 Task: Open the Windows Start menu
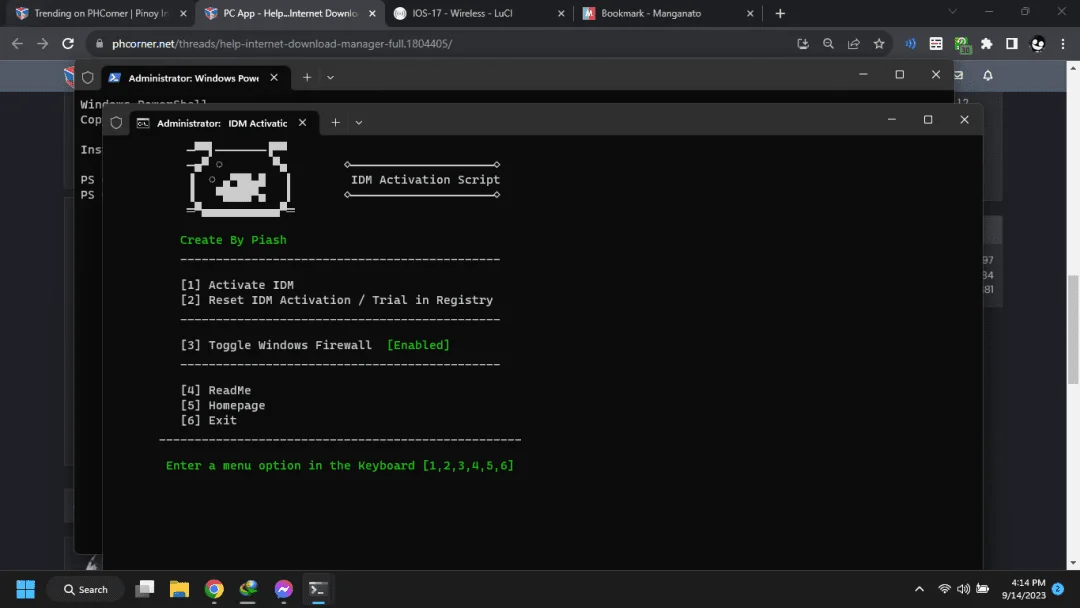tap(25, 589)
